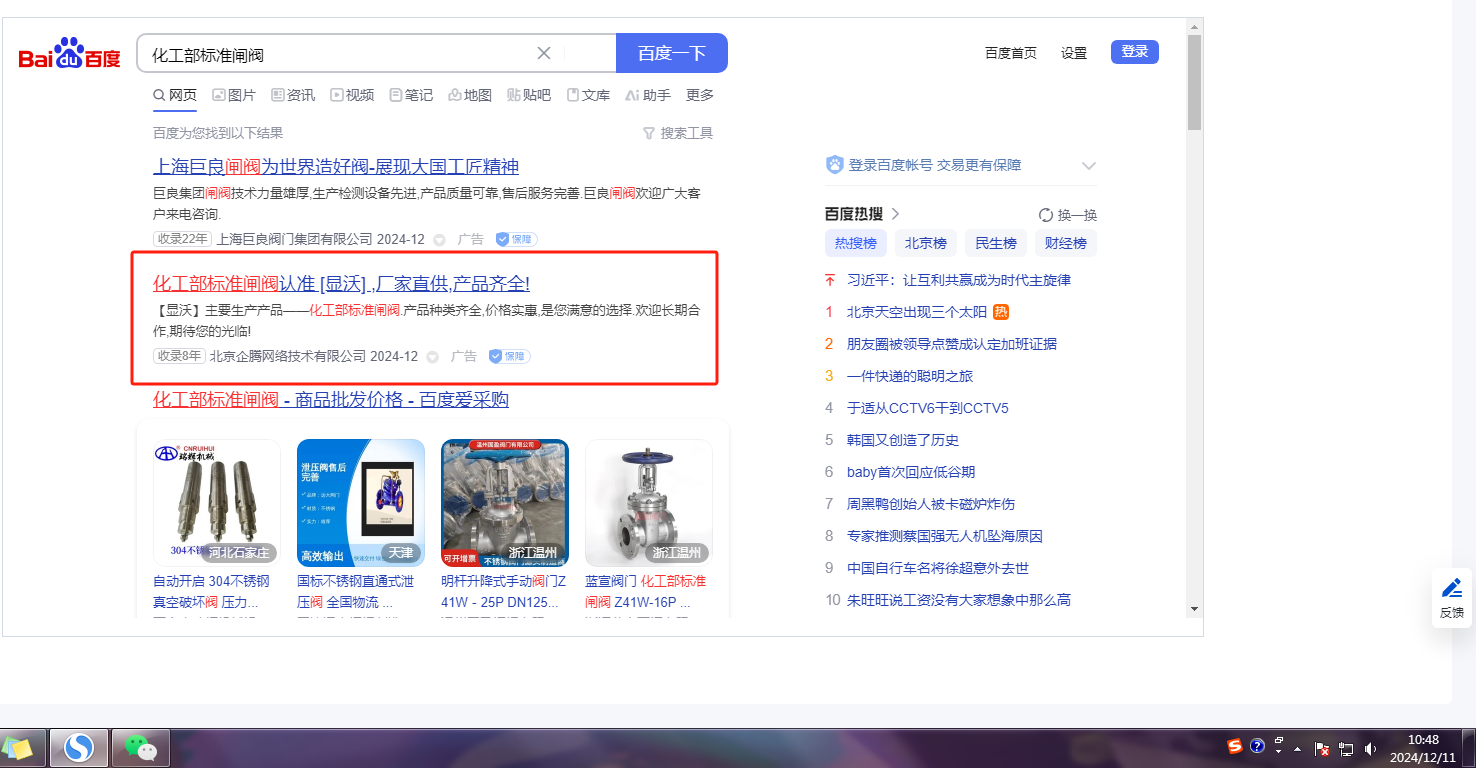This screenshot has height=768, width=1476.
Task: Open the 朋友圈被领导点赞成认定加班证据 hot search
Action: coord(952,344)
